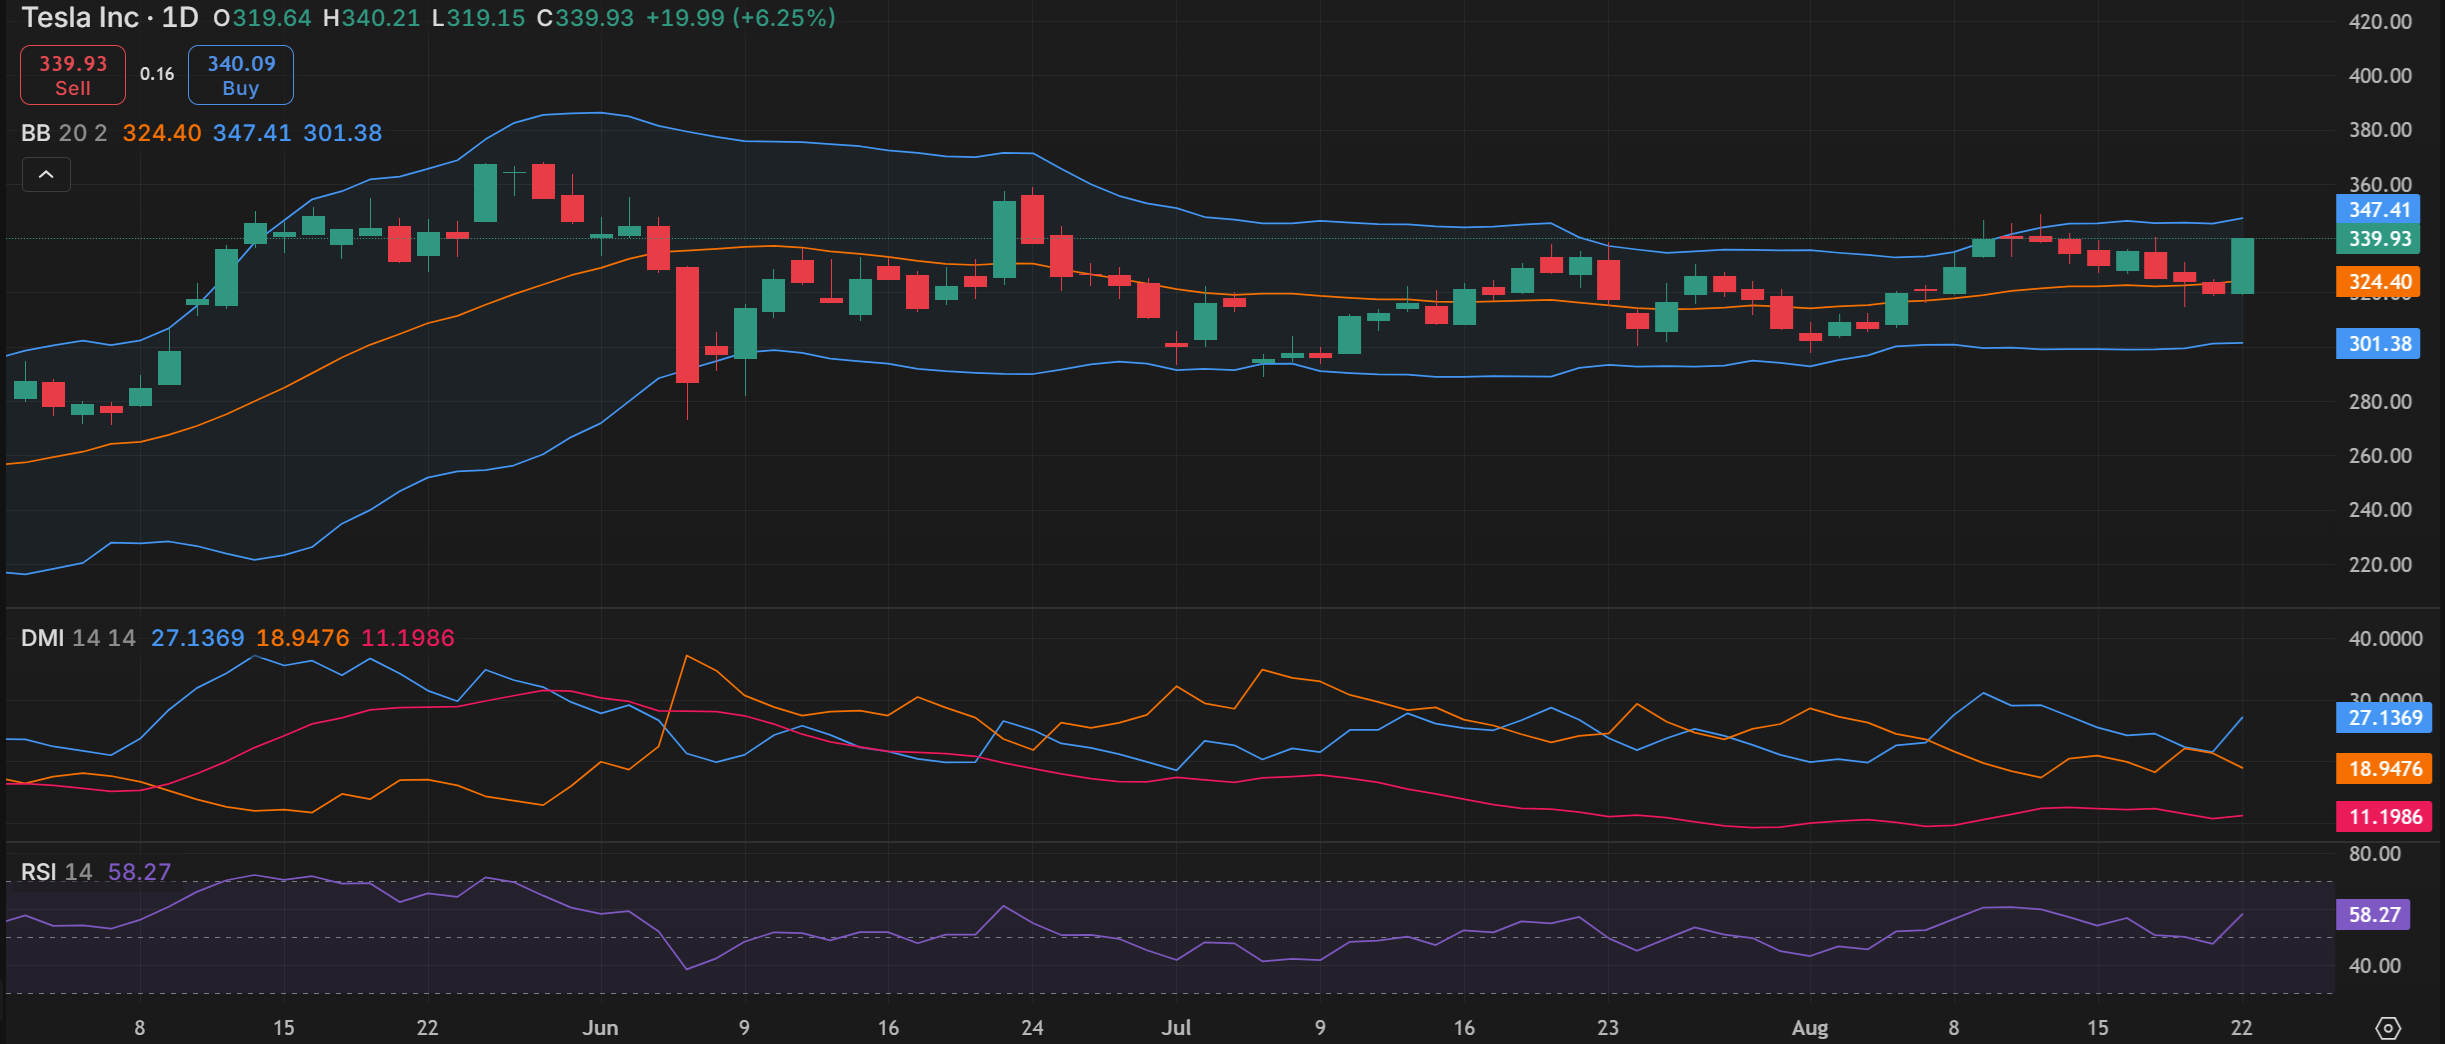Open chart settings gear icon
The height and width of the screenshot is (1044, 2445).
tap(2388, 1027)
